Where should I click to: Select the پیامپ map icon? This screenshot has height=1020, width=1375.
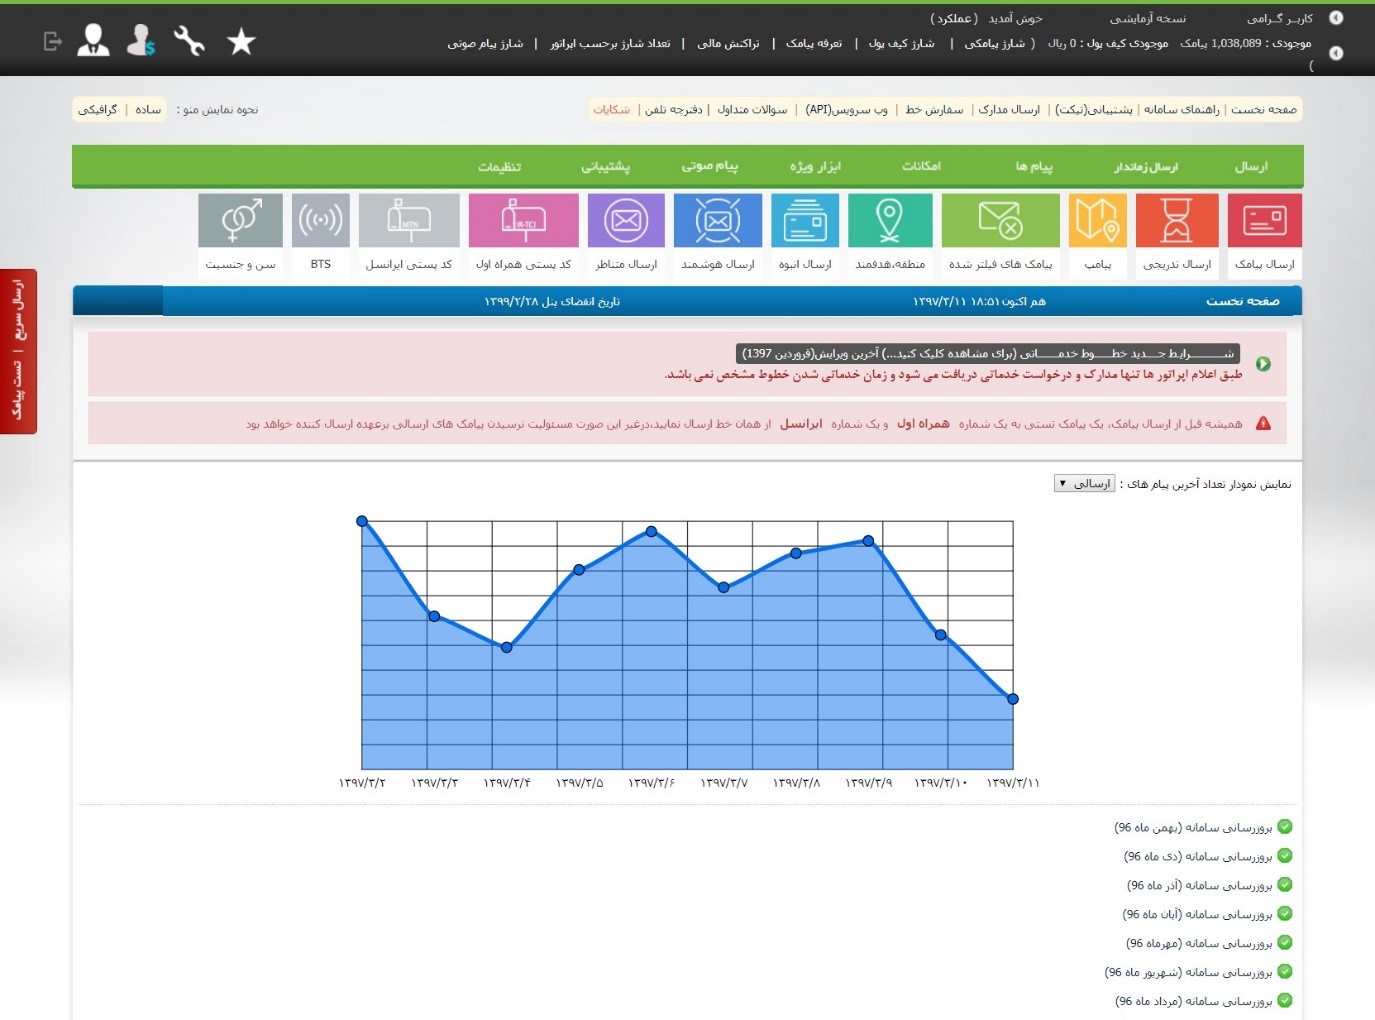coord(1097,221)
